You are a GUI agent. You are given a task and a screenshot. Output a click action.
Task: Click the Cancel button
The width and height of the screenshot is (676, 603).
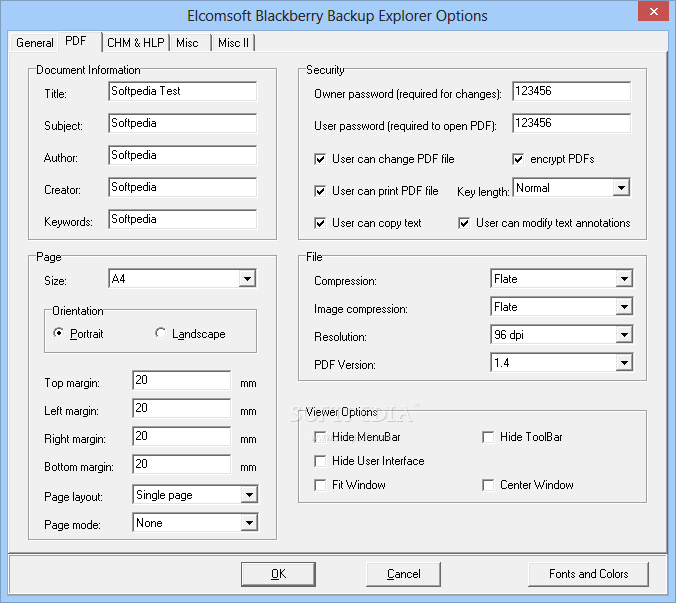pyautogui.click(x=404, y=574)
